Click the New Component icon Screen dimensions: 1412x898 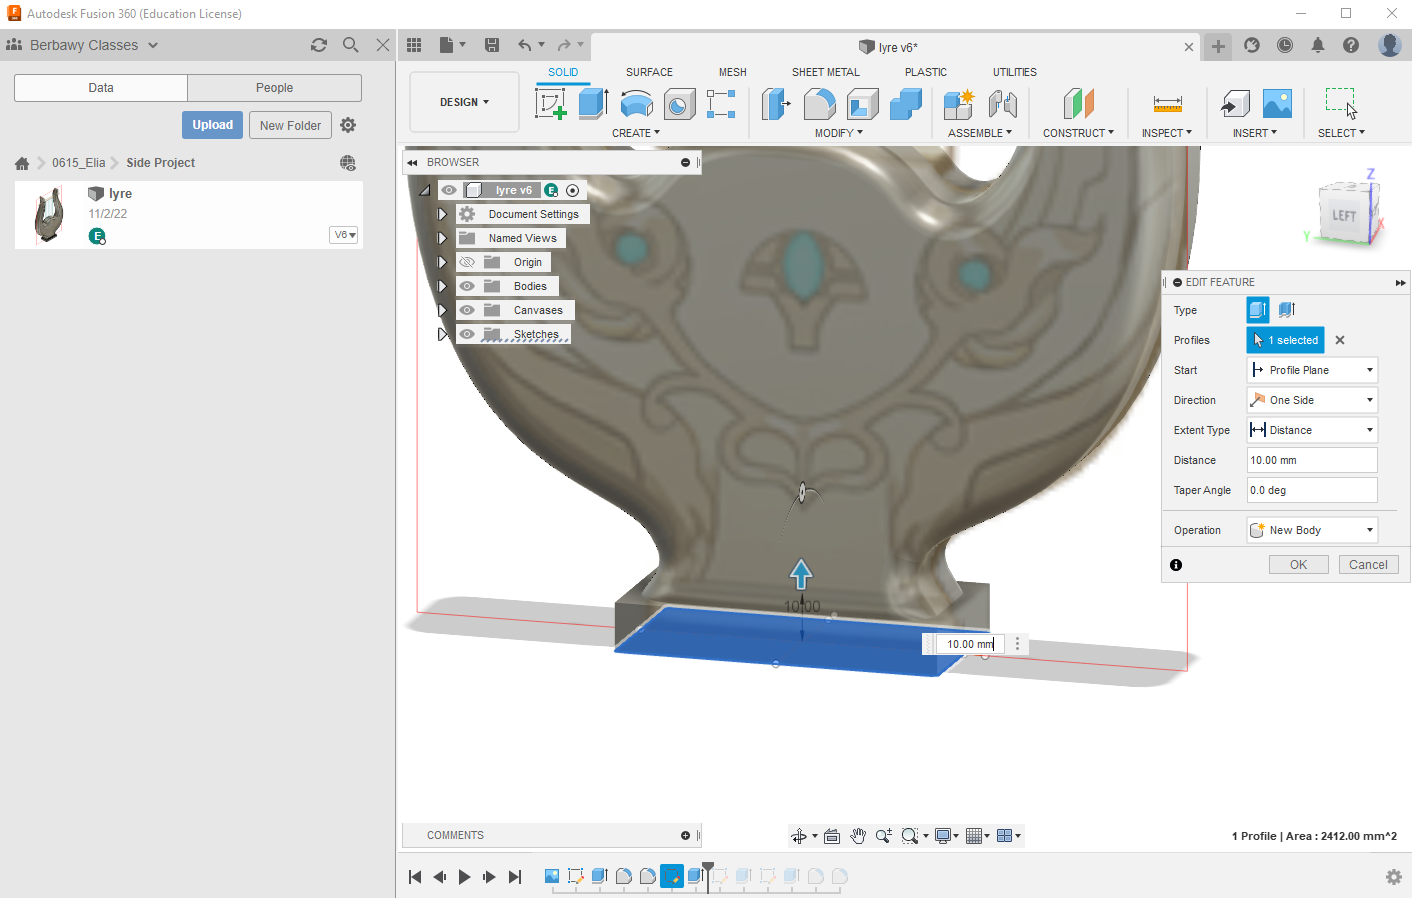[x=958, y=104]
